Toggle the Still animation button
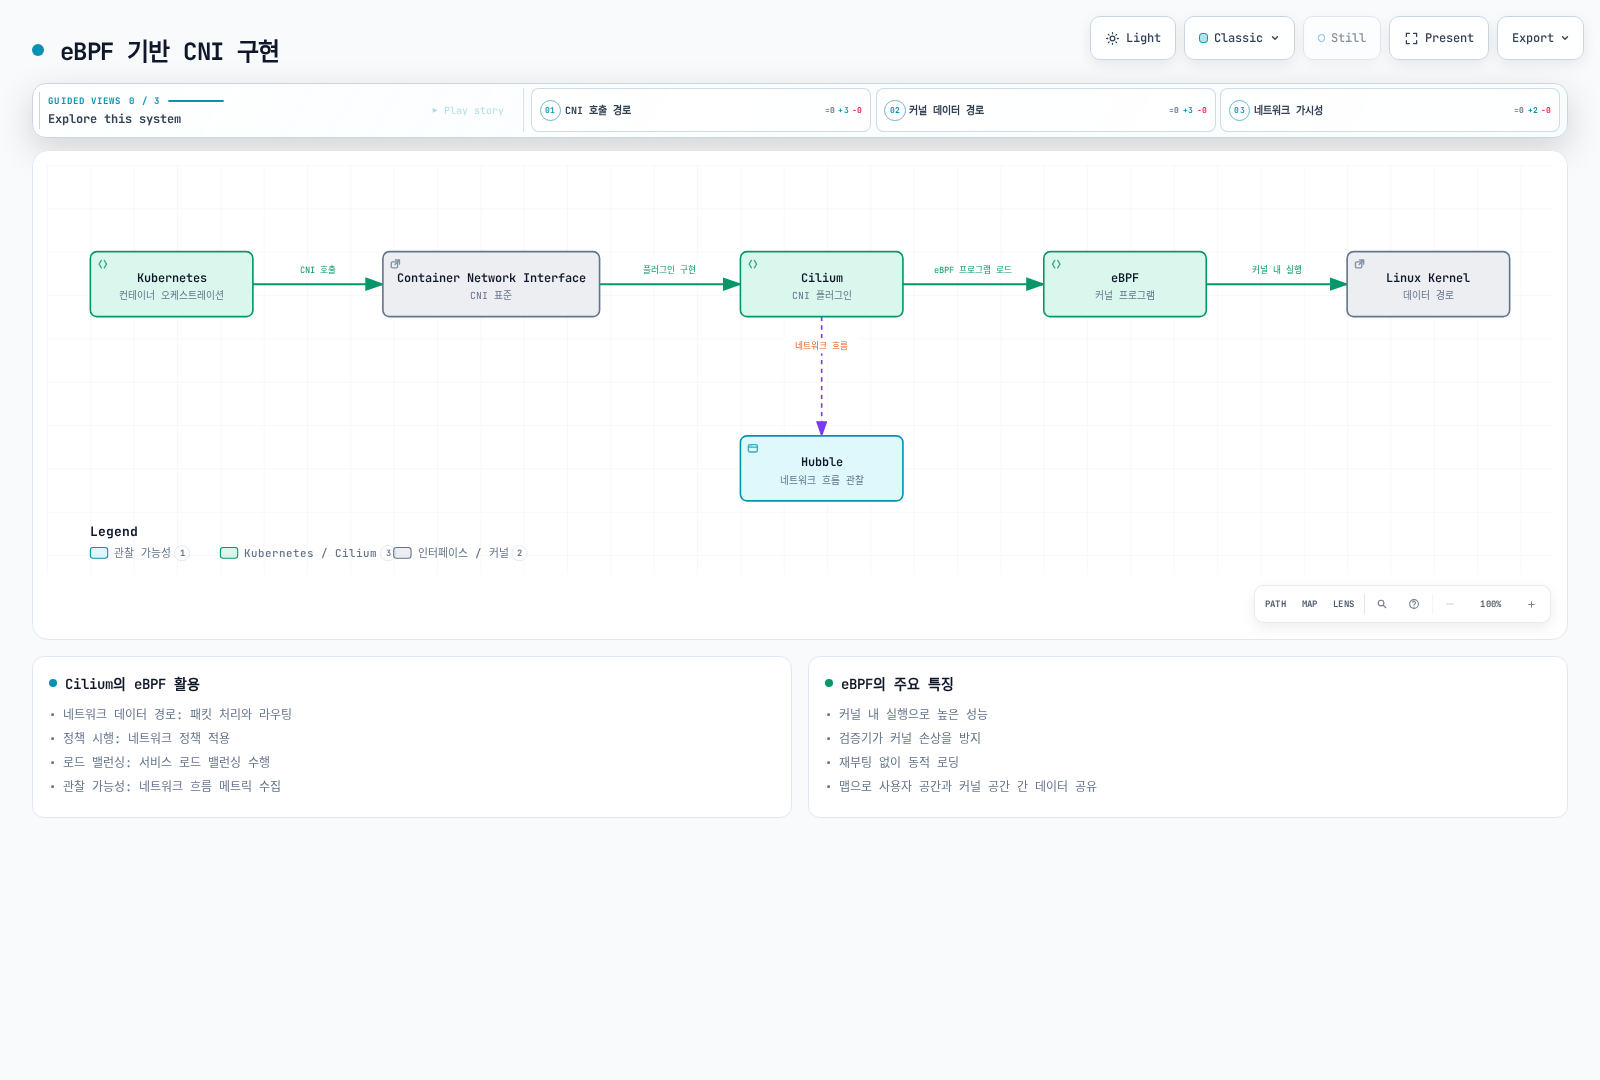The image size is (1600, 1080). click(x=1341, y=38)
